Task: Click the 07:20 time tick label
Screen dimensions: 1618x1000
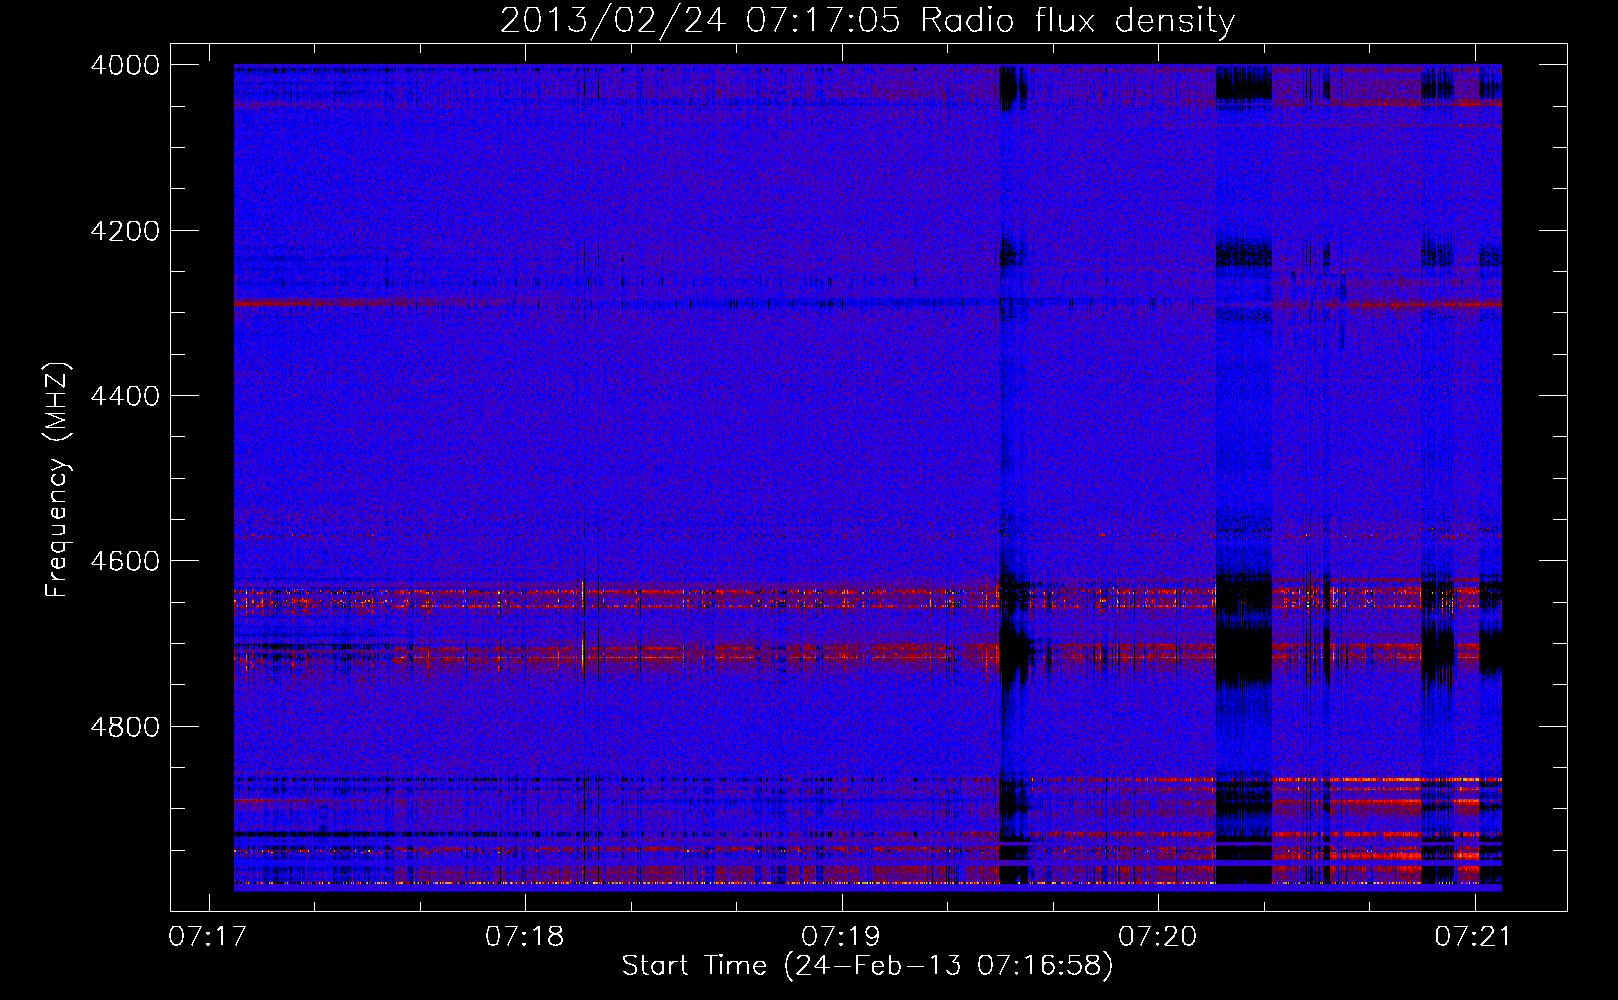Action: click(x=1158, y=936)
